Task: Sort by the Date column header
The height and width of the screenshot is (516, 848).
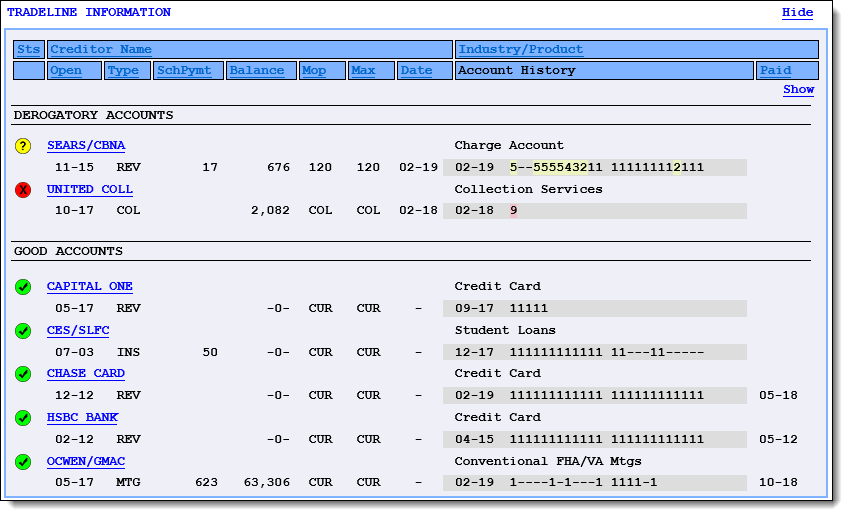Action: (x=416, y=70)
